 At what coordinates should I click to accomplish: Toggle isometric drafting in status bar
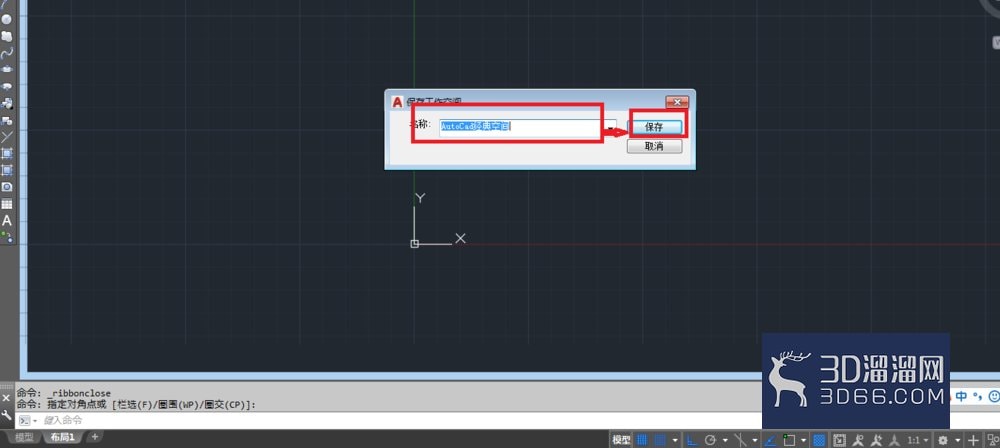coord(741,440)
